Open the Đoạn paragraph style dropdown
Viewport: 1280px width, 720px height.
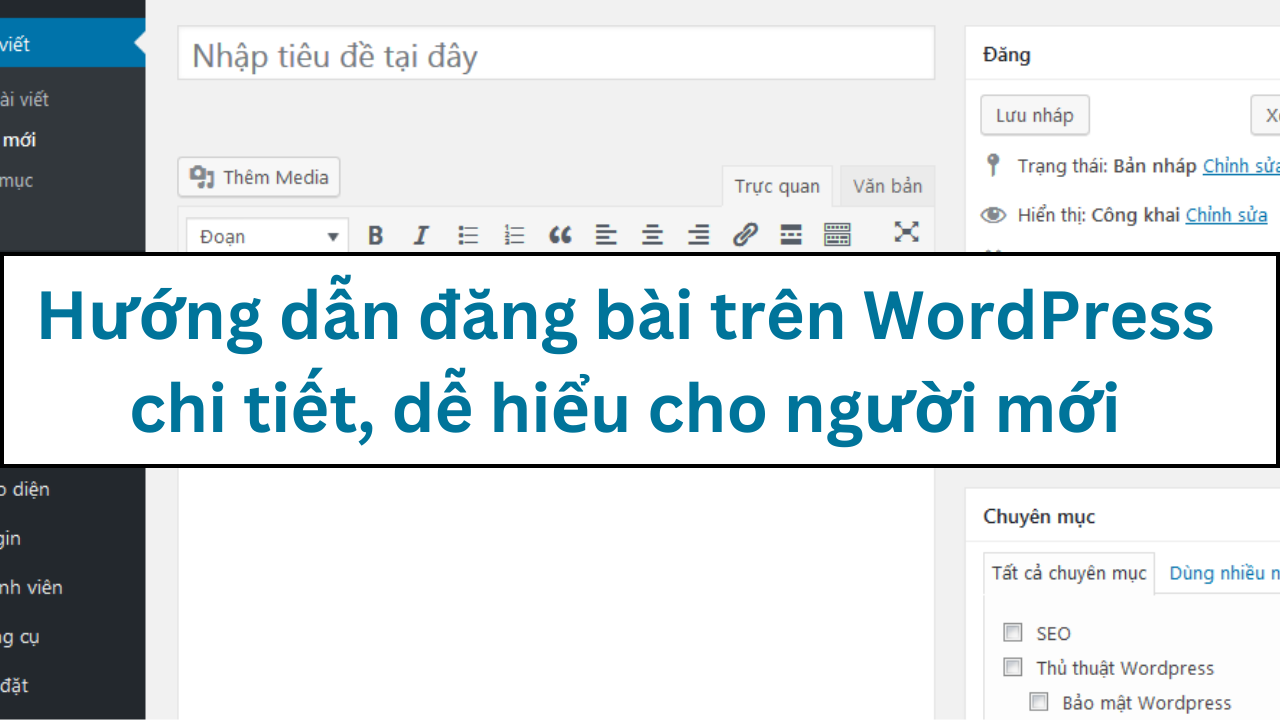[266, 235]
